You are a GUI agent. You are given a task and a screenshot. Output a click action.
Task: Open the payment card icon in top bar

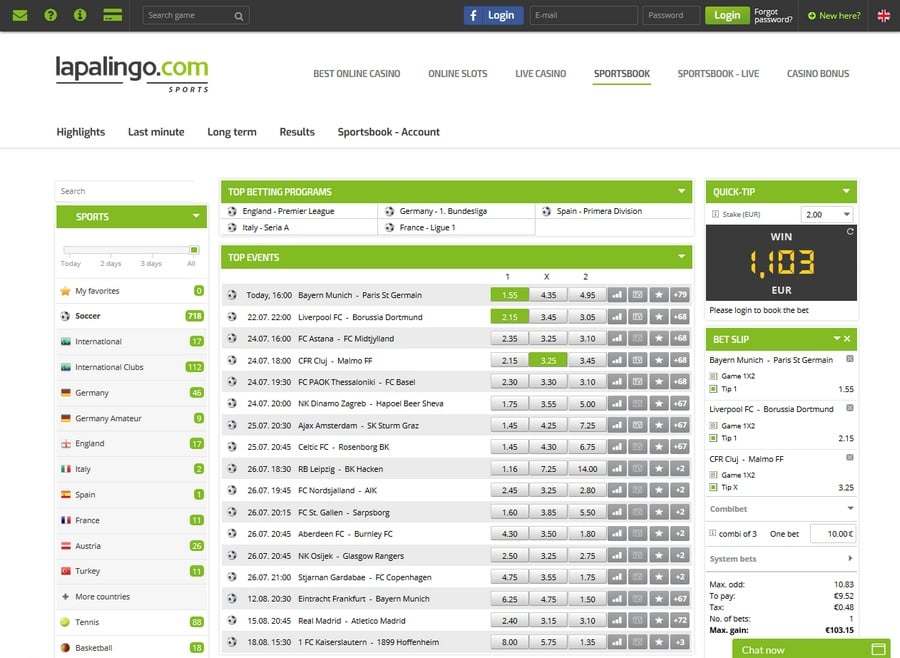(x=112, y=16)
